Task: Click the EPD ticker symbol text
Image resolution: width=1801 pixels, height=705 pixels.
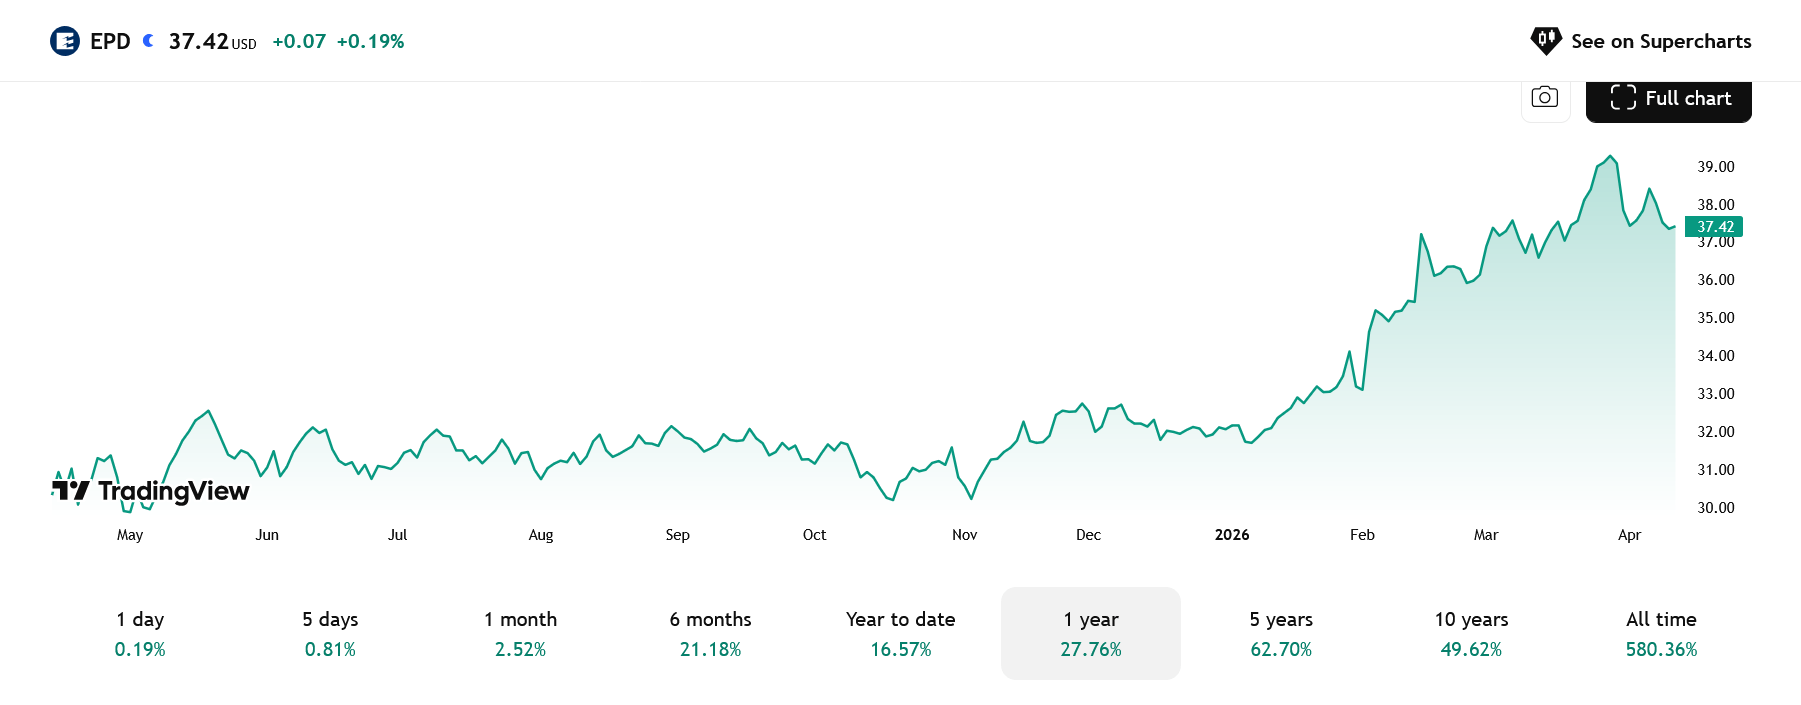Action: coord(110,41)
